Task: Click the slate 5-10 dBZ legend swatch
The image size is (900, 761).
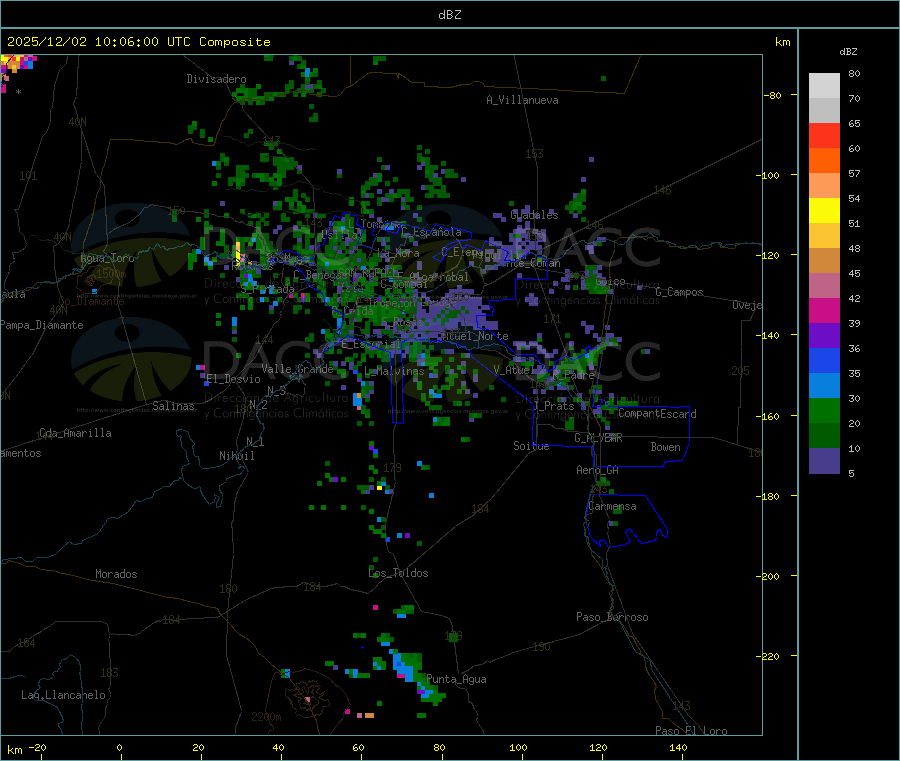Action: click(x=824, y=461)
